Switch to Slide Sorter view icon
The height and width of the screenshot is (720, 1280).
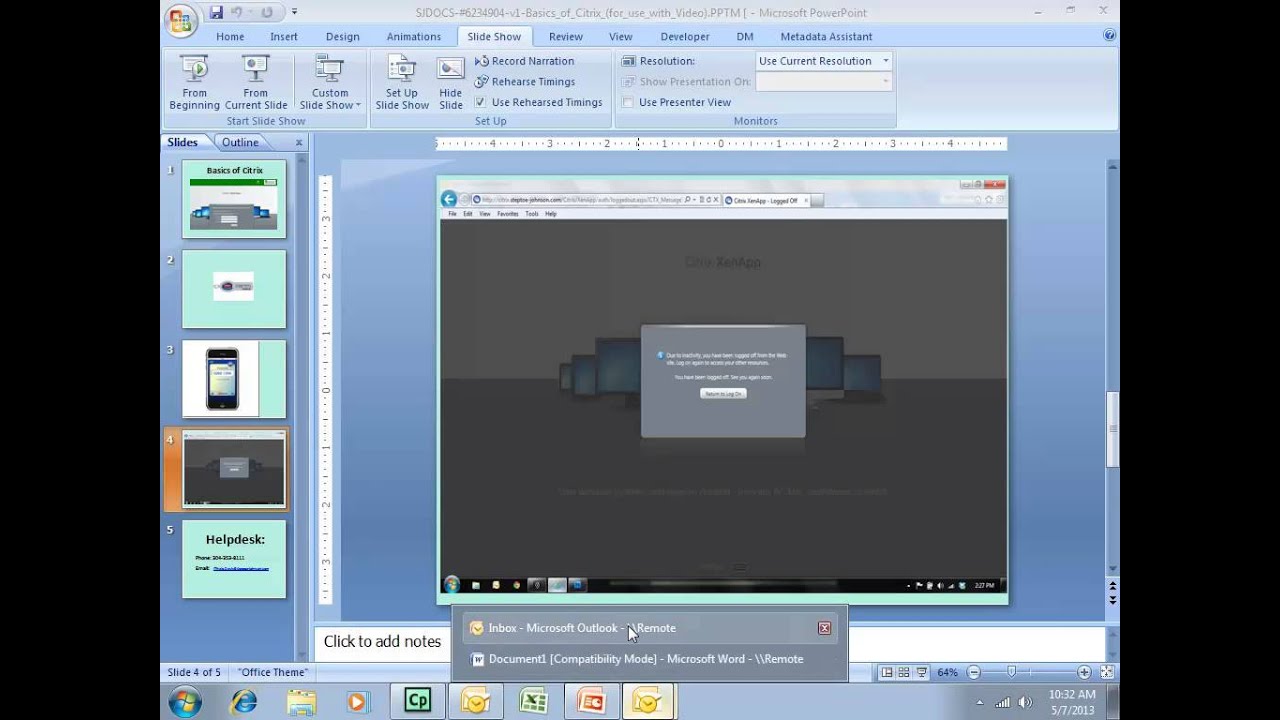coord(904,672)
